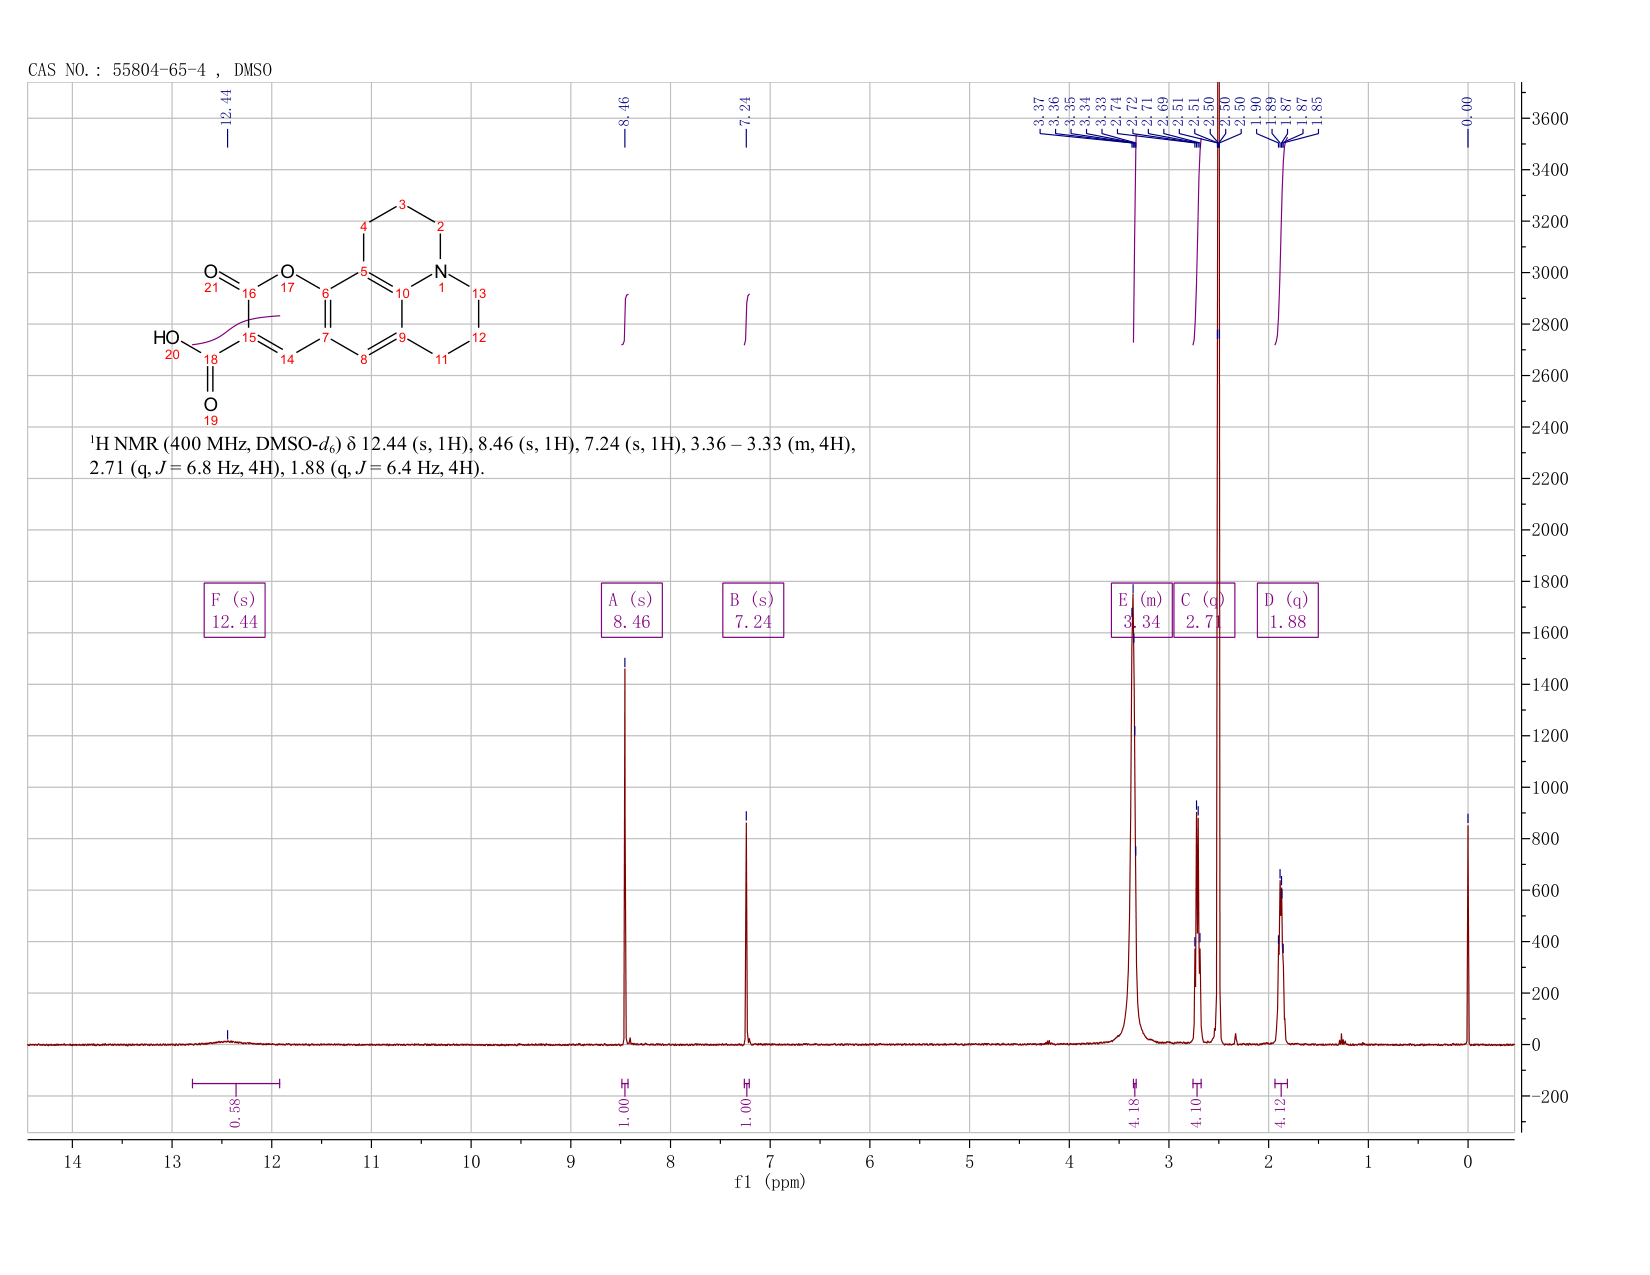Select the F (s) 12.44 multiplet box
This screenshot has width=1650, height=1275.
pos(235,610)
